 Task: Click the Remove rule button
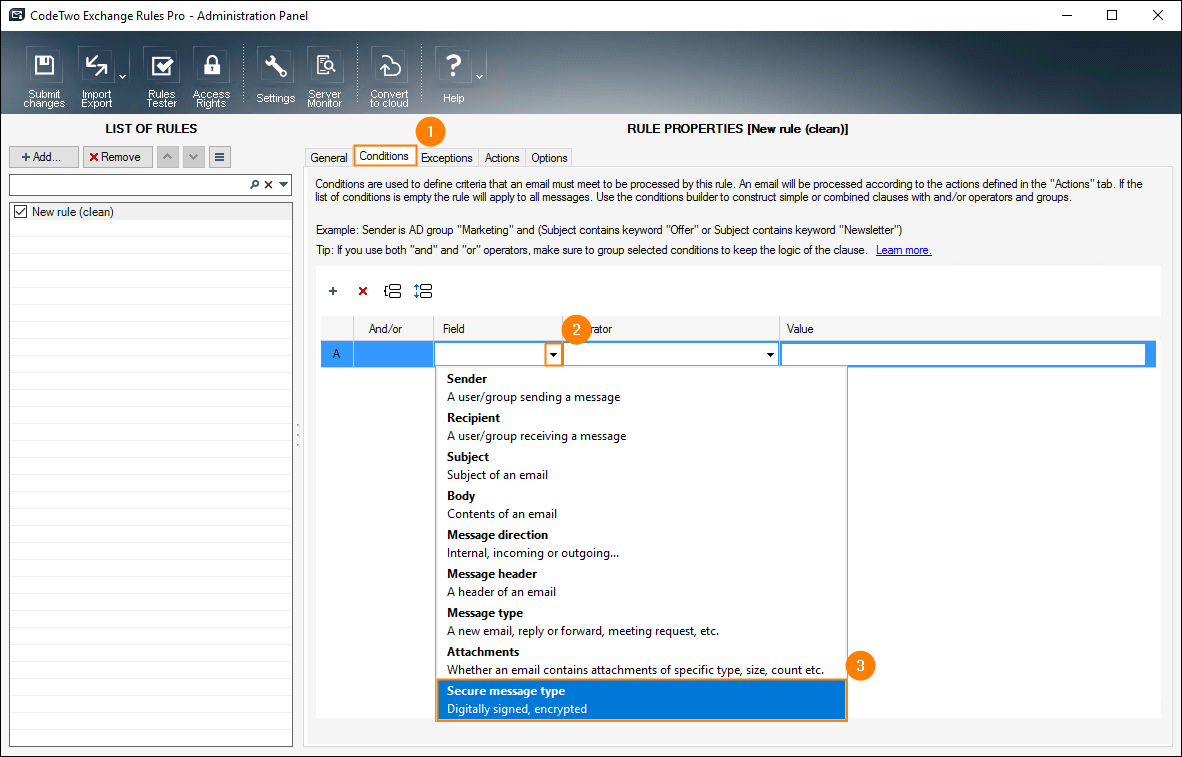pyautogui.click(x=118, y=157)
